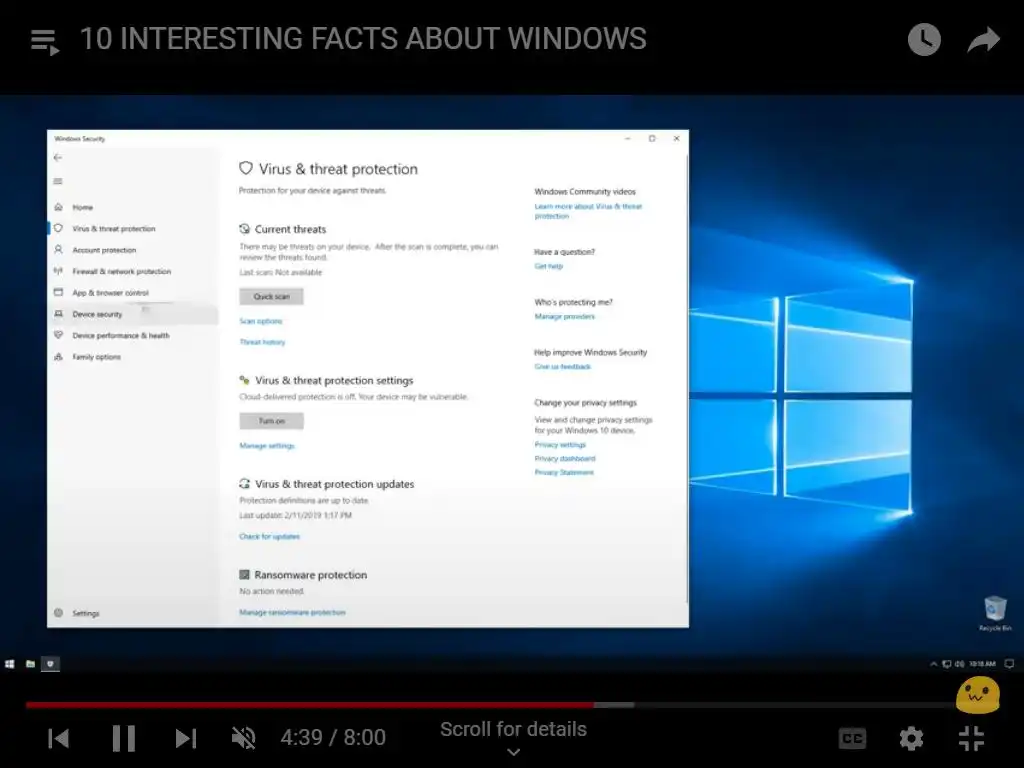Click the taskbar network icon

(946, 664)
